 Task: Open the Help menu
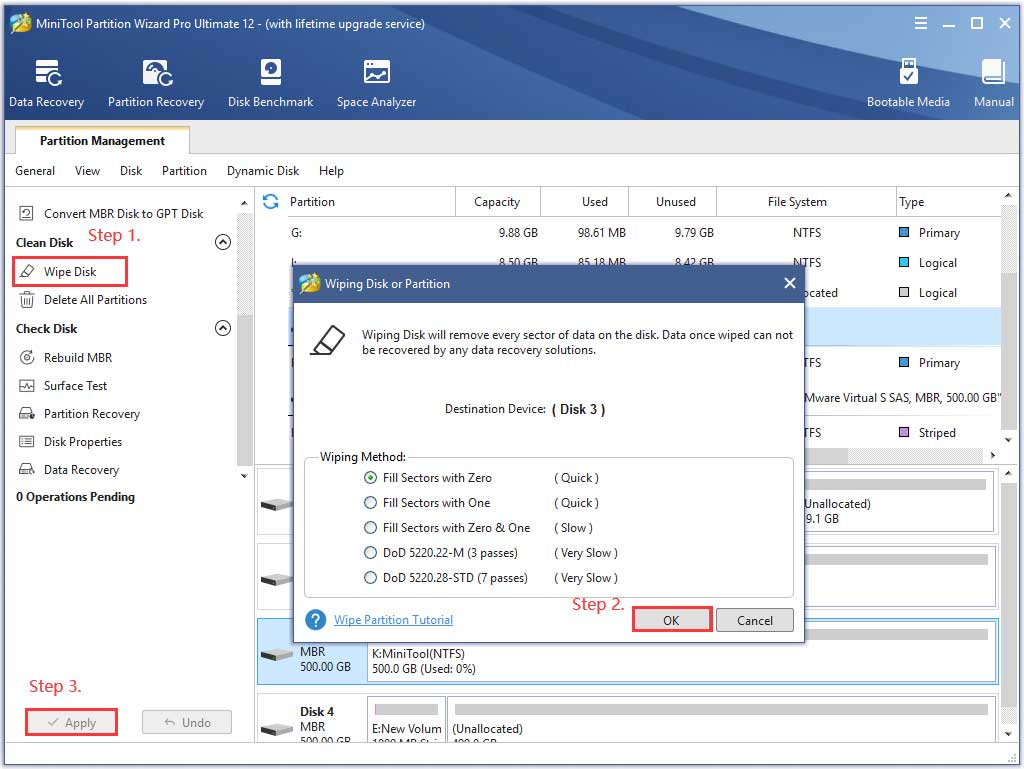click(x=331, y=170)
